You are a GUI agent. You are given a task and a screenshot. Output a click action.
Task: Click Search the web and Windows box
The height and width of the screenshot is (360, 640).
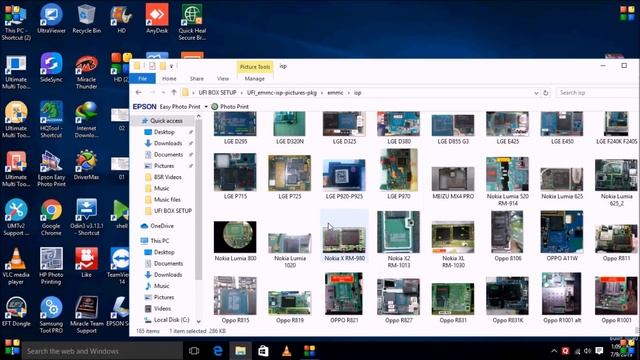tap(102, 351)
